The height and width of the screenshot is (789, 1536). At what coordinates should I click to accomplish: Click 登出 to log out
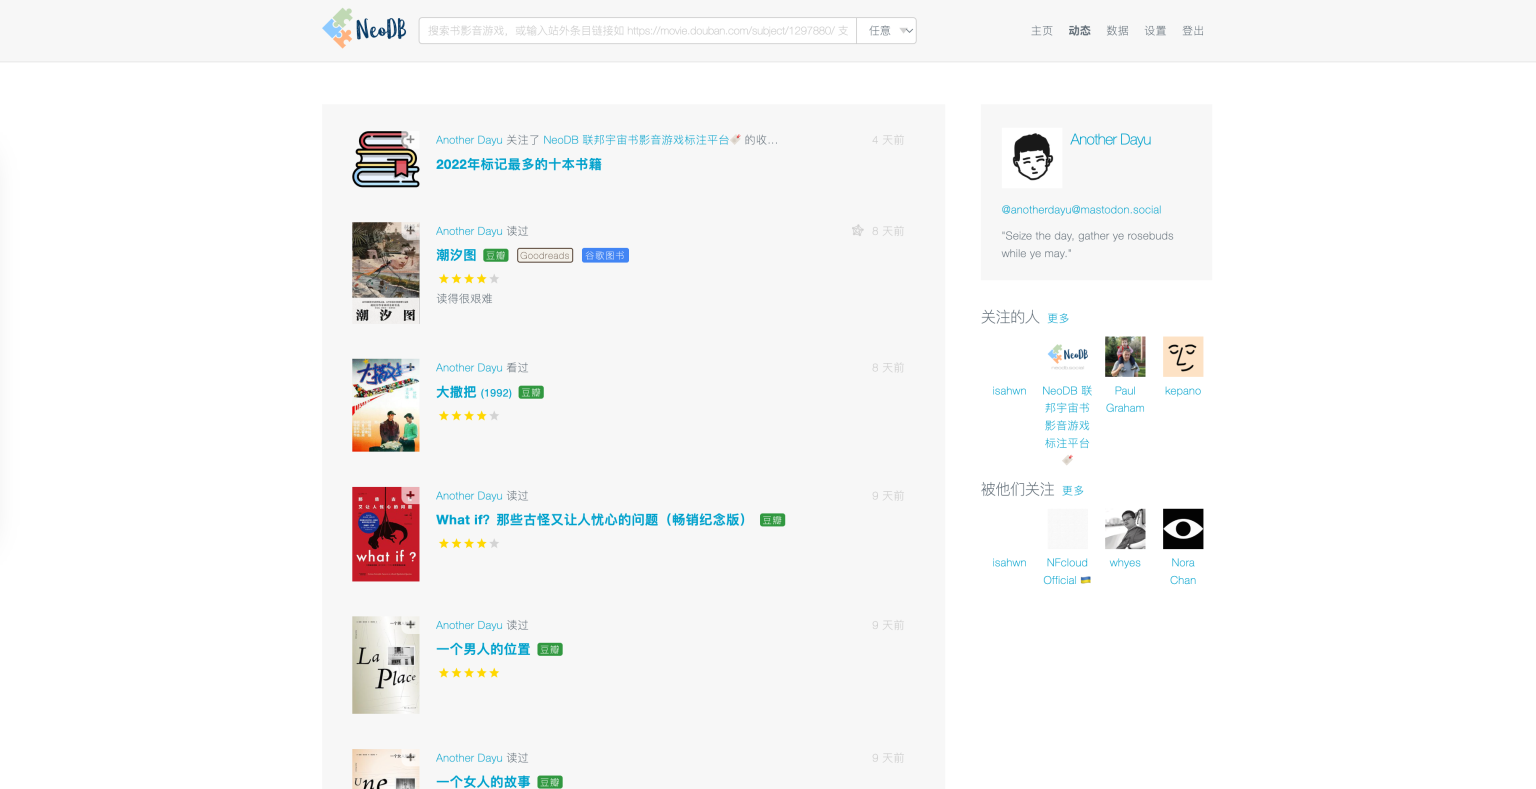(x=1192, y=30)
